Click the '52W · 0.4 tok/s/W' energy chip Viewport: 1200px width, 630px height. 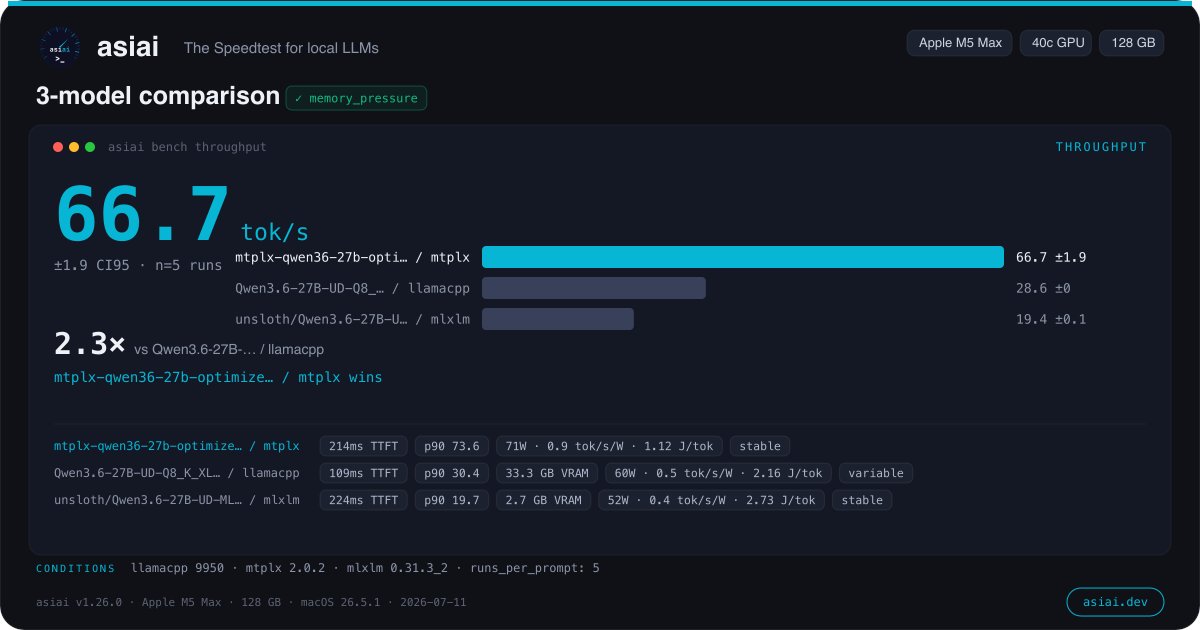coord(711,500)
